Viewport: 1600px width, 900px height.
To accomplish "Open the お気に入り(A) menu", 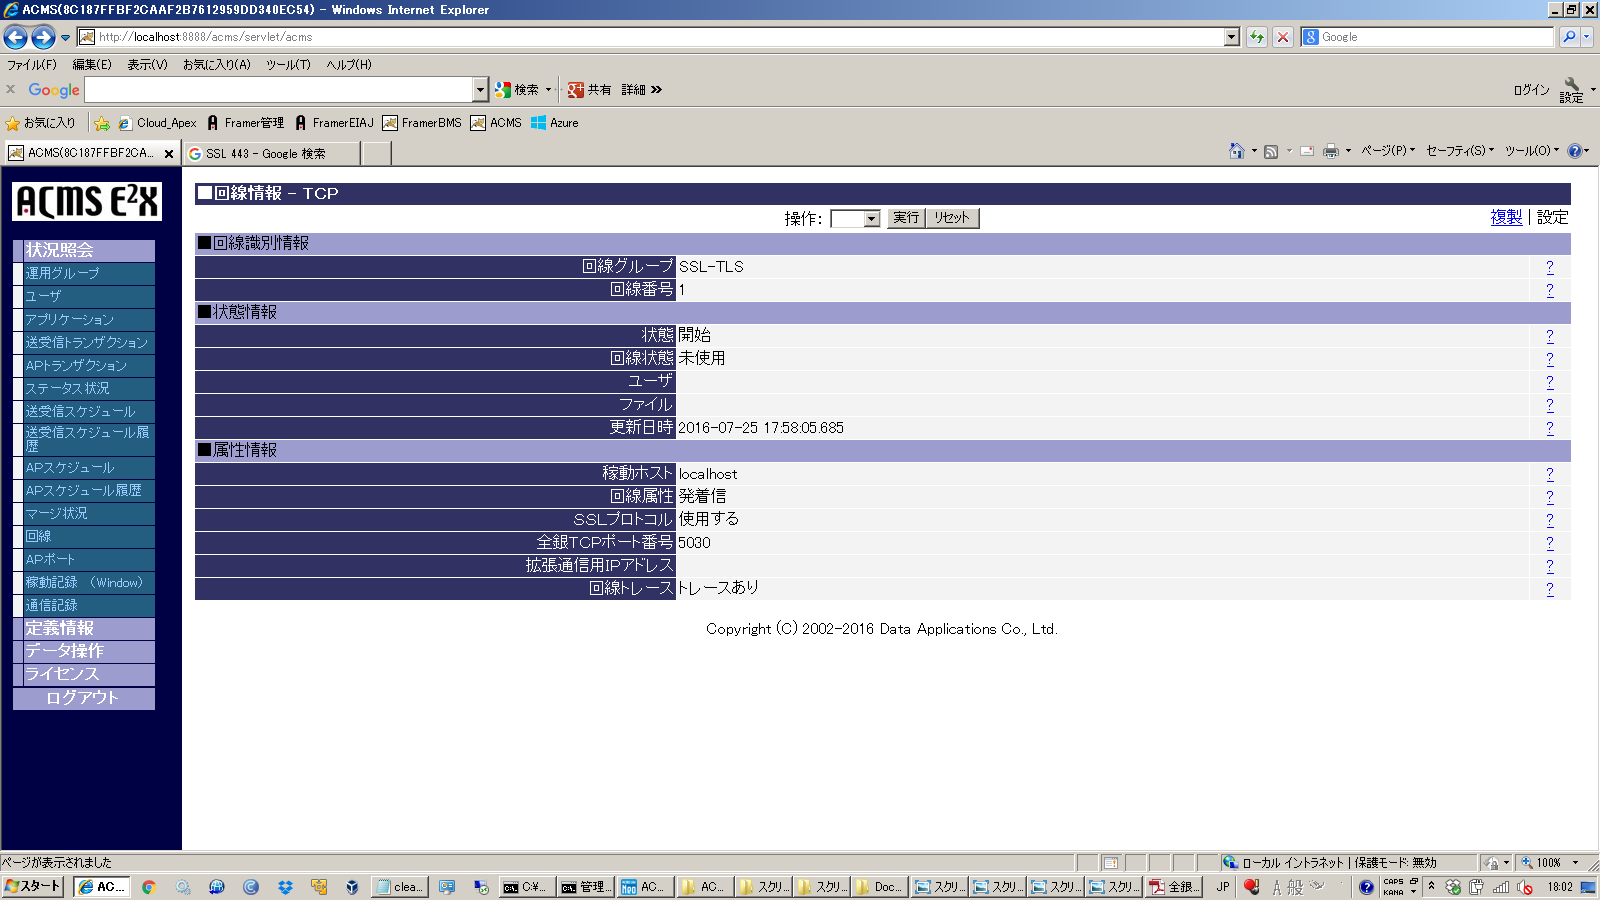I will tap(217, 64).
